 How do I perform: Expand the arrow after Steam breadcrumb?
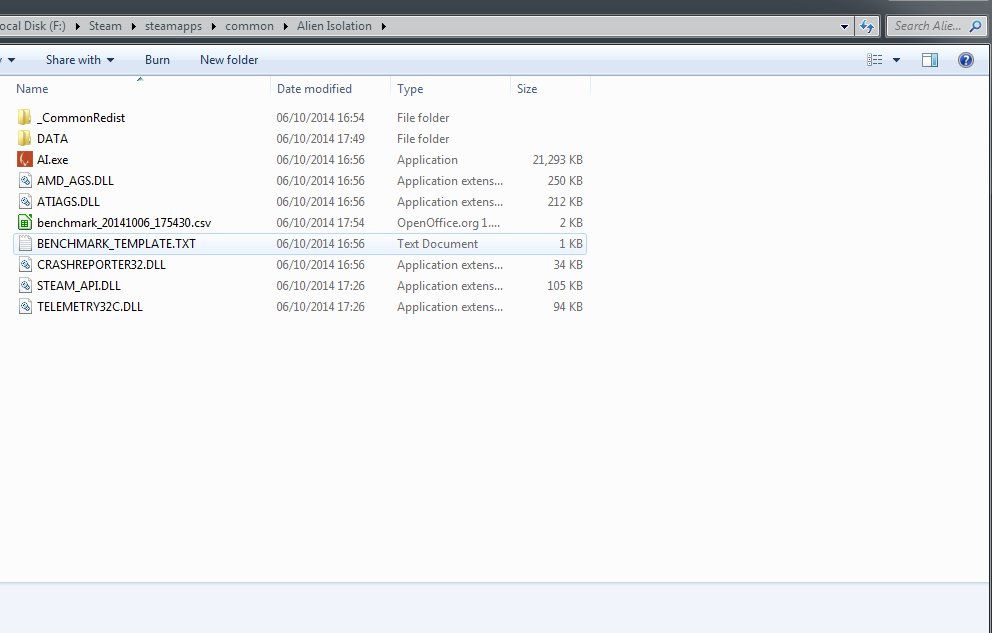133,27
